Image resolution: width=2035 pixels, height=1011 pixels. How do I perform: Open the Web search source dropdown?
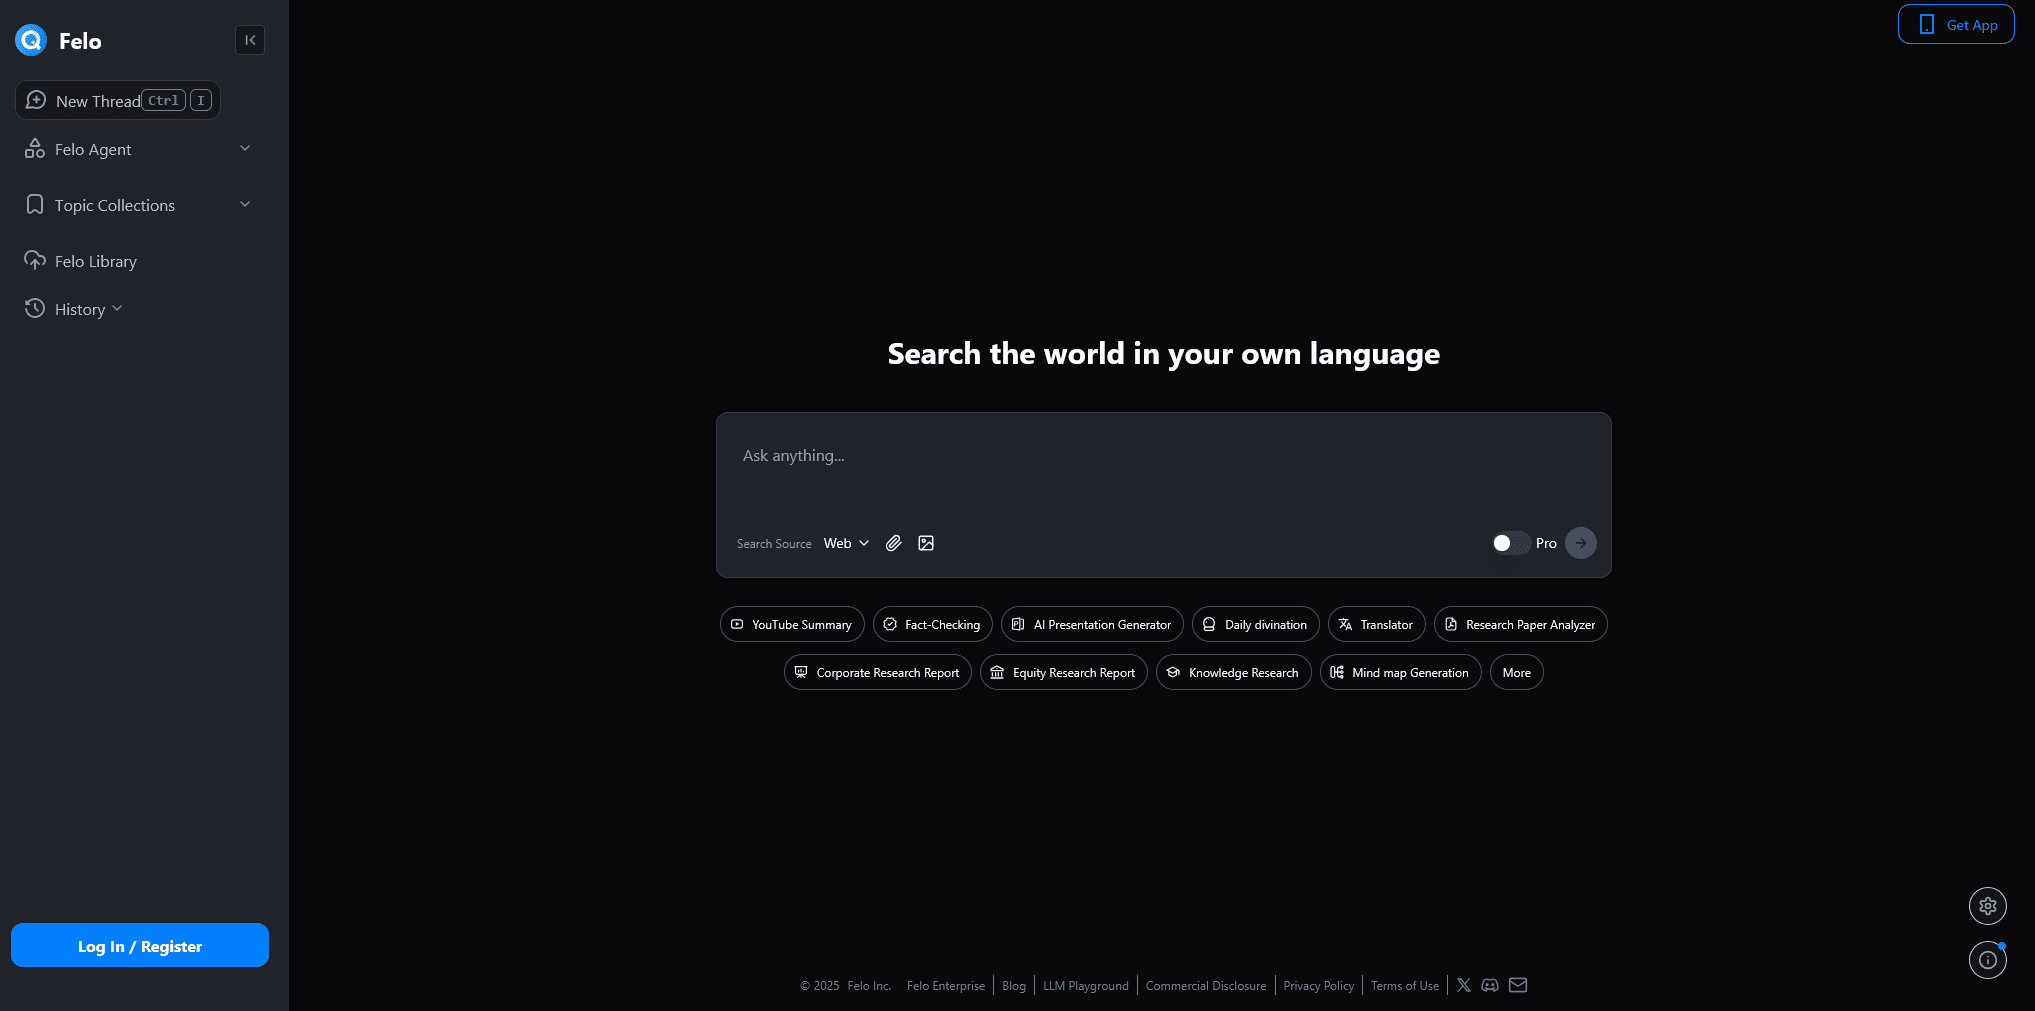[x=846, y=543]
